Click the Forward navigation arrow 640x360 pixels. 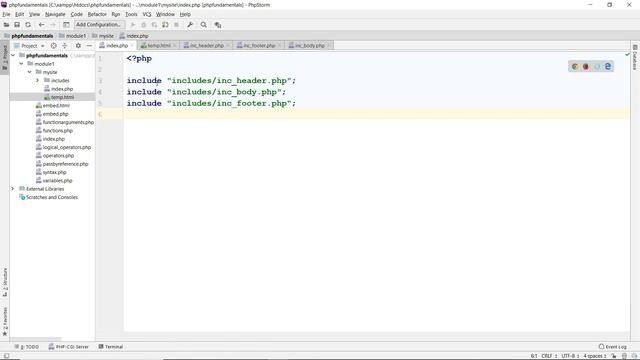click(x=53, y=25)
